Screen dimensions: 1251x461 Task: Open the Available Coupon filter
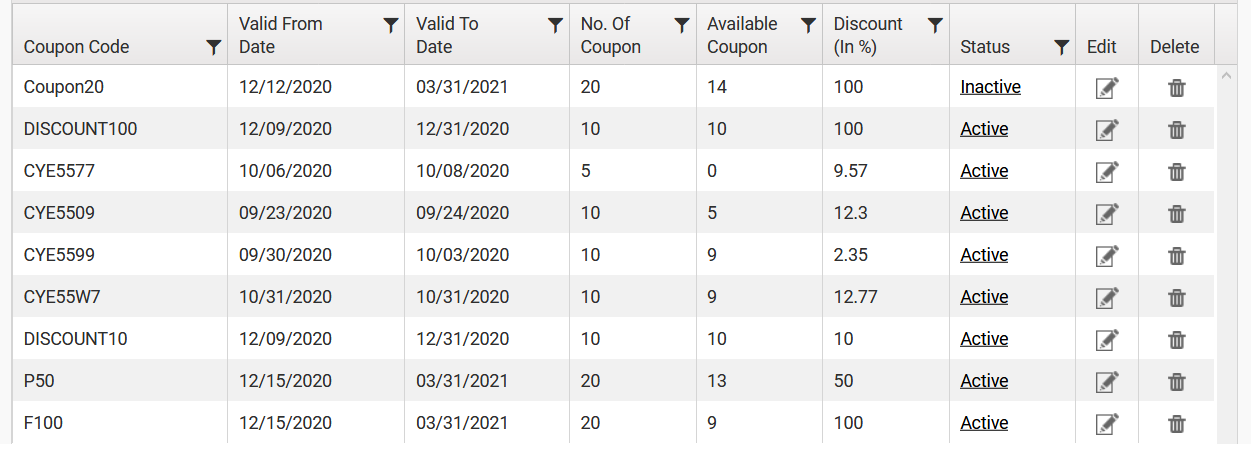click(808, 26)
